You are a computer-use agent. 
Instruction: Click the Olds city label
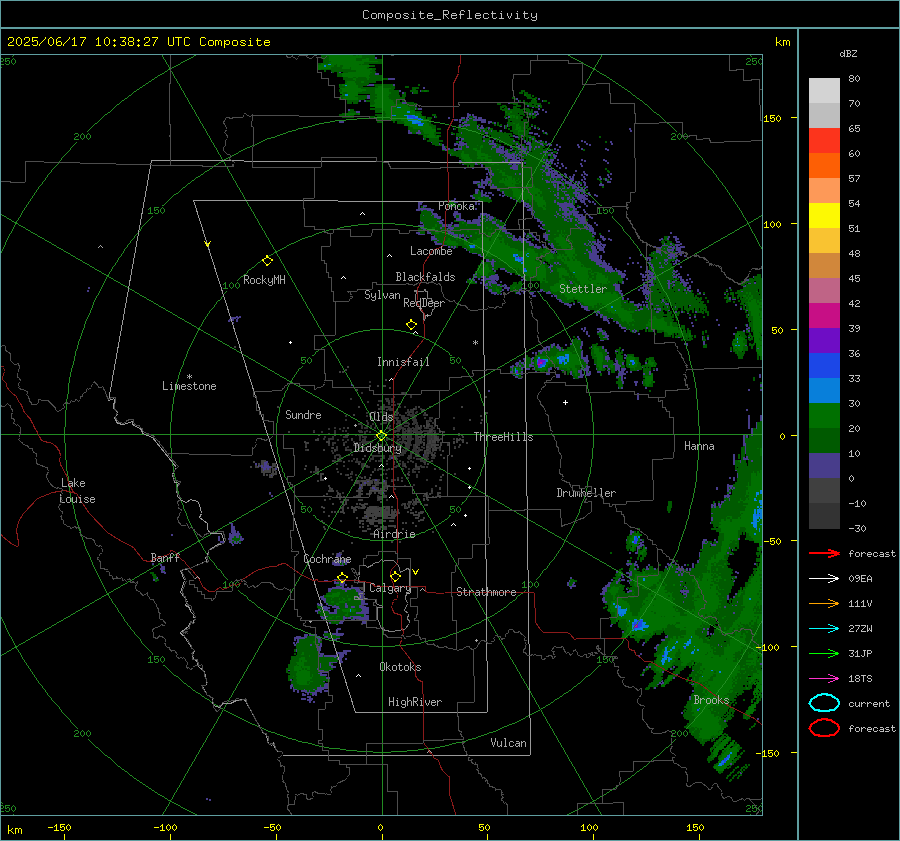(x=381, y=417)
